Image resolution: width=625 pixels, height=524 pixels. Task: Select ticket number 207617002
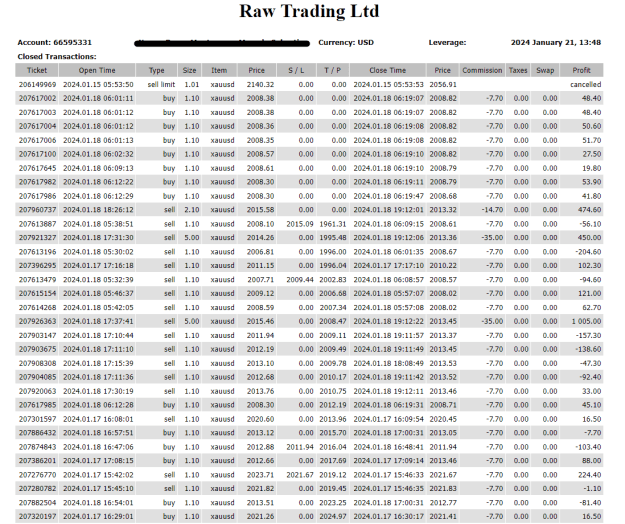coord(37,98)
